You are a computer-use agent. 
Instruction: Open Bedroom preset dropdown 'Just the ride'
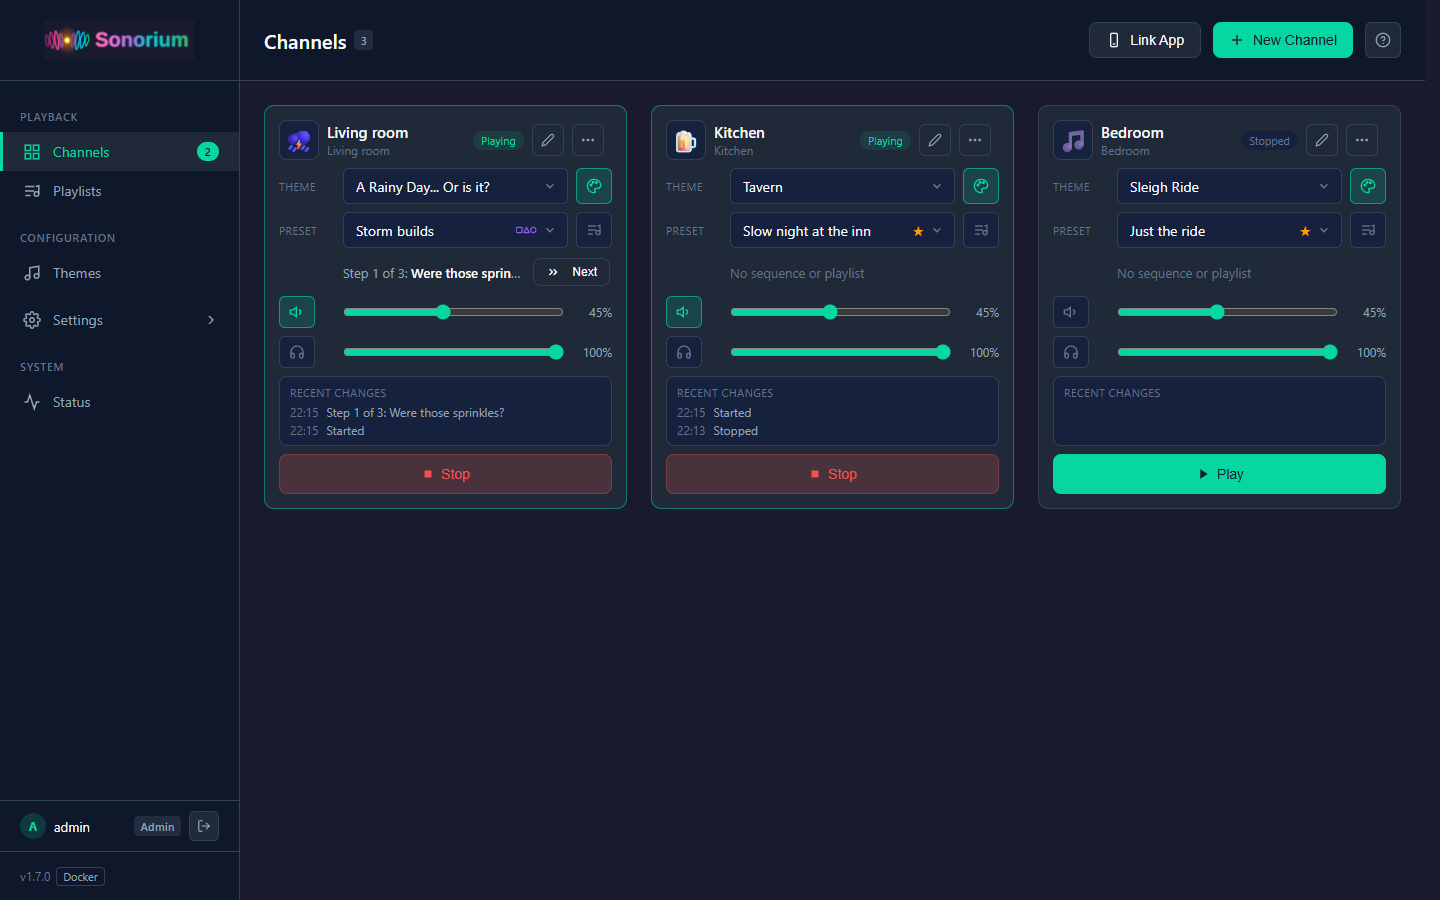point(1229,230)
